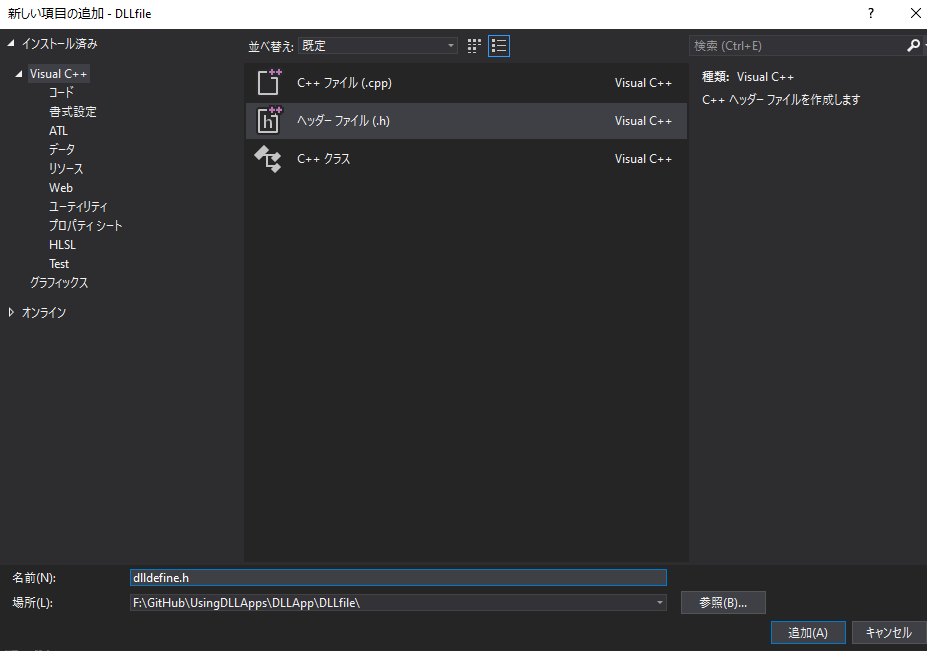Collapse the Visual C++ tree node
Screen dimensions: 927x651
(x=19, y=74)
